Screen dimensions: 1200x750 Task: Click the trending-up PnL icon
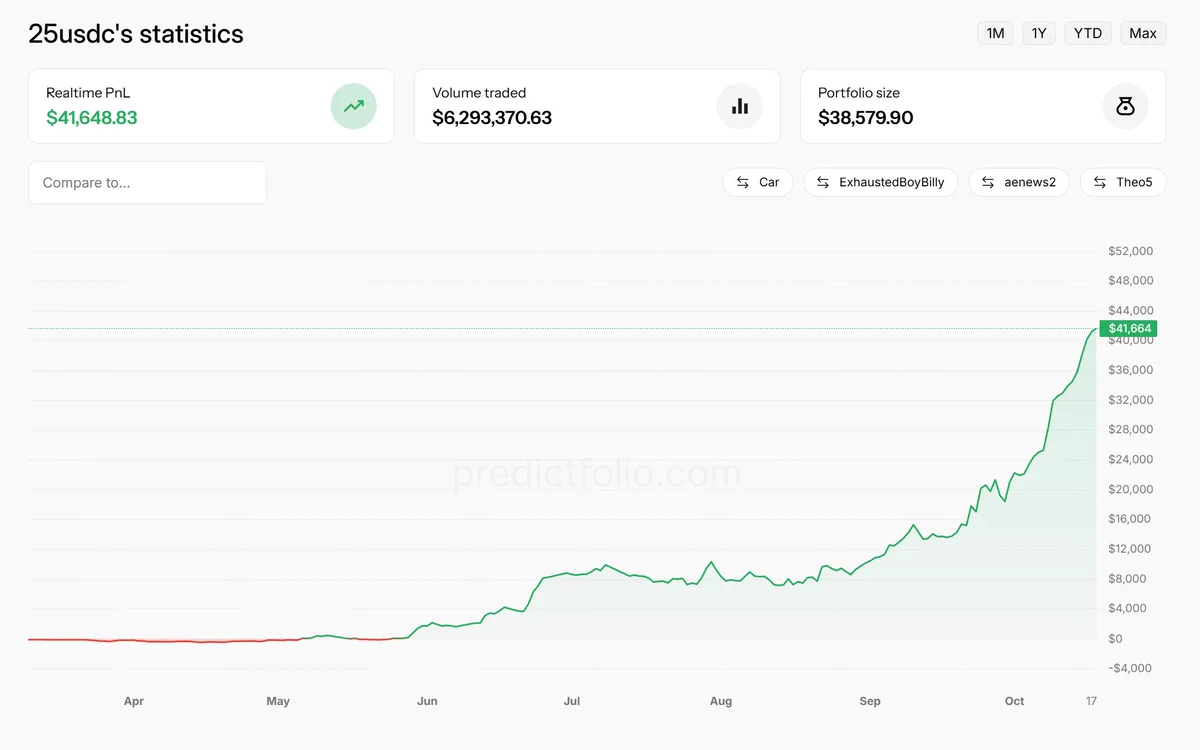click(354, 106)
